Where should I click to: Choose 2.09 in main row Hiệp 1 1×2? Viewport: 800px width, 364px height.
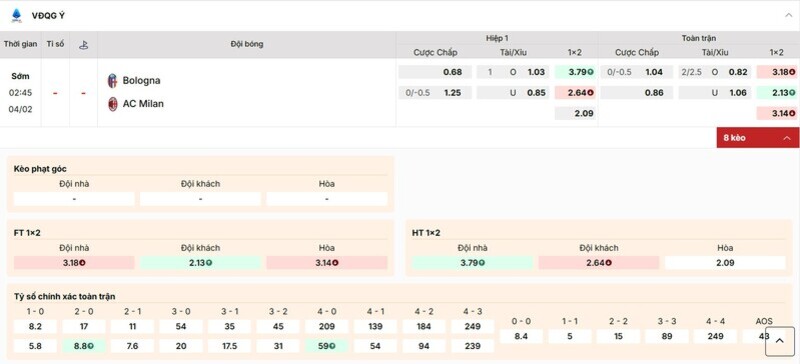[x=575, y=113]
